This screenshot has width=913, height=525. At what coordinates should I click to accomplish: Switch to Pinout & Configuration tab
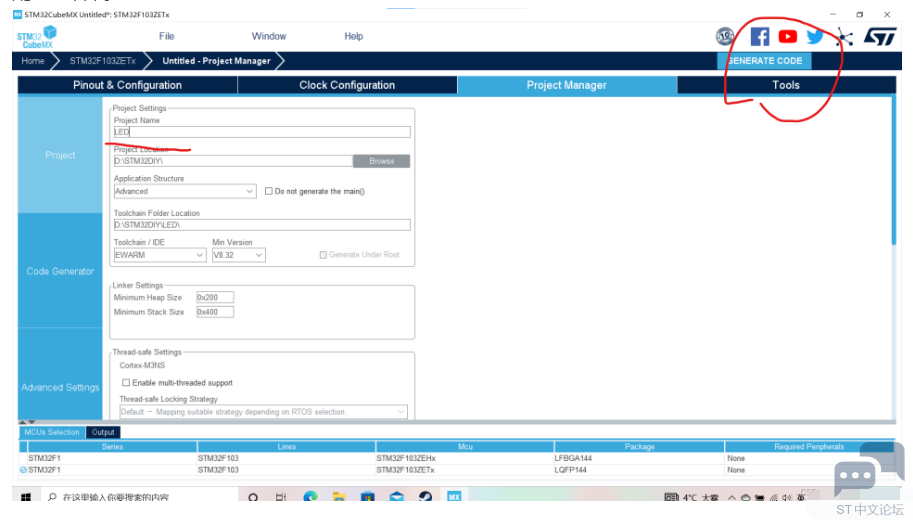coord(128,85)
